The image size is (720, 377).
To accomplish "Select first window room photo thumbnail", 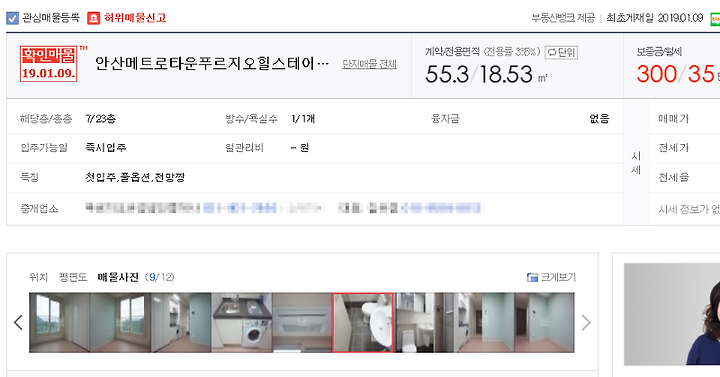I will [x=59, y=323].
